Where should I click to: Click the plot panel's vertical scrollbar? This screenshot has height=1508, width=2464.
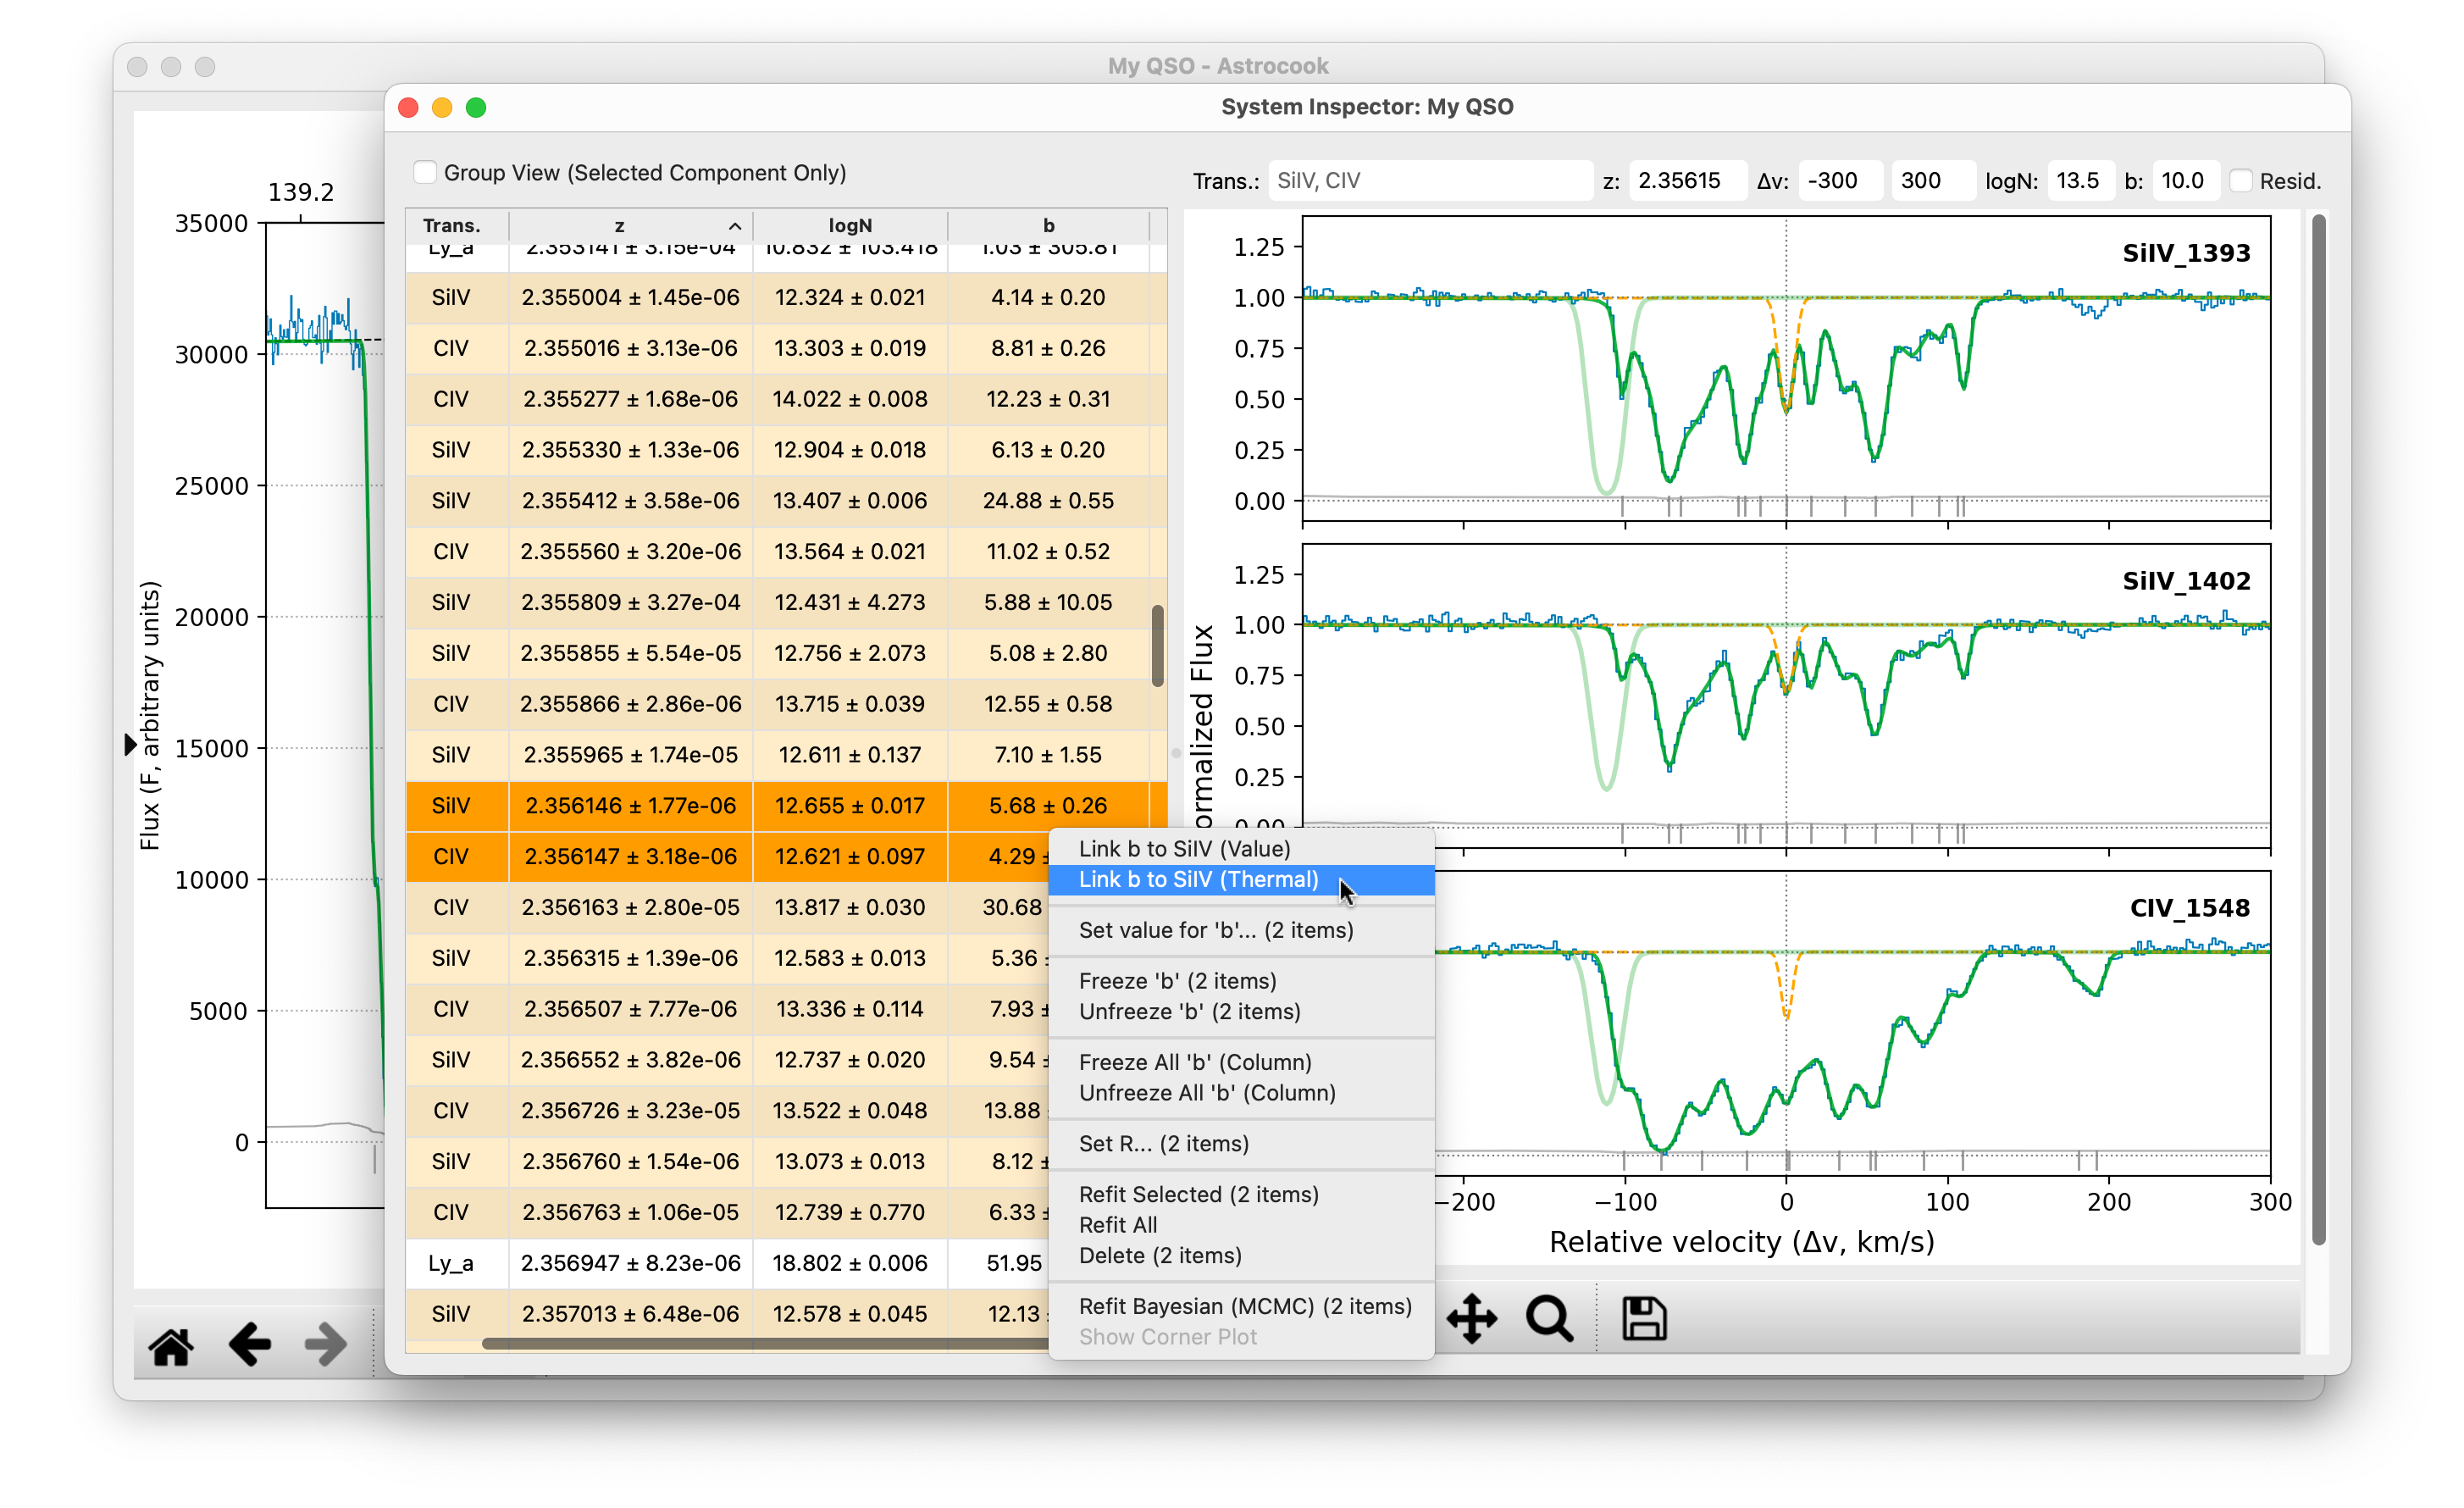click(x=2318, y=730)
